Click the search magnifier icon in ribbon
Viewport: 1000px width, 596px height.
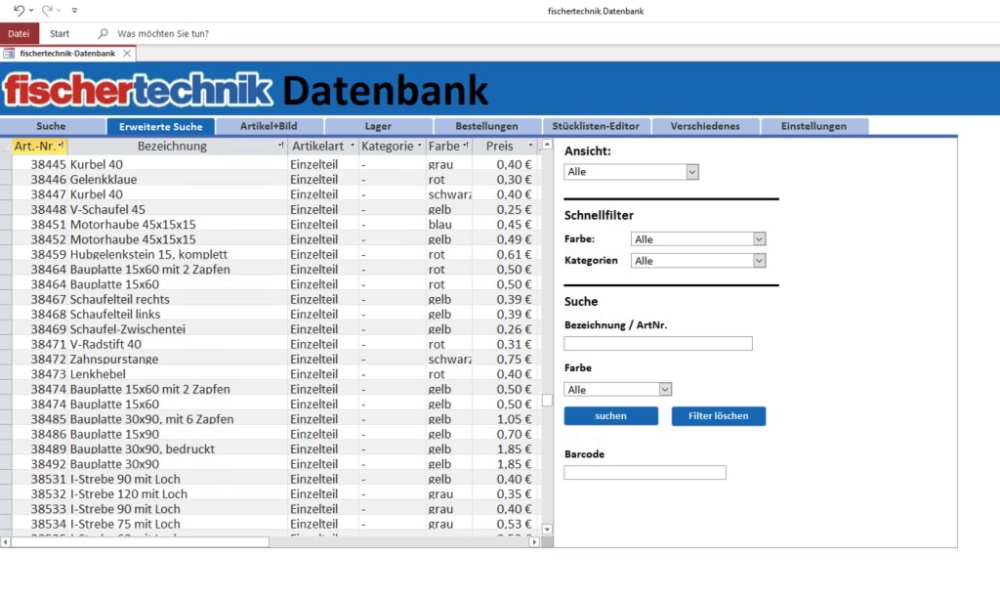[x=103, y=33]
